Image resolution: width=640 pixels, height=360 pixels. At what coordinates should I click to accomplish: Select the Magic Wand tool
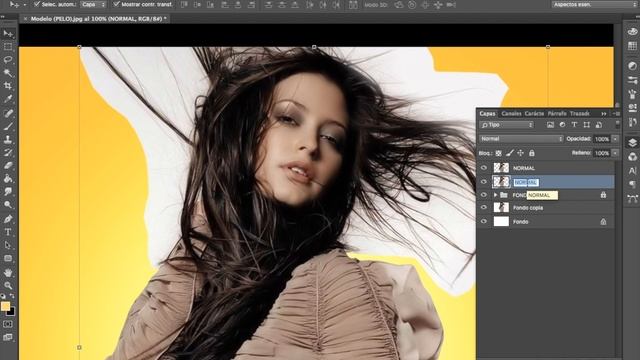[x=8, y=73]
